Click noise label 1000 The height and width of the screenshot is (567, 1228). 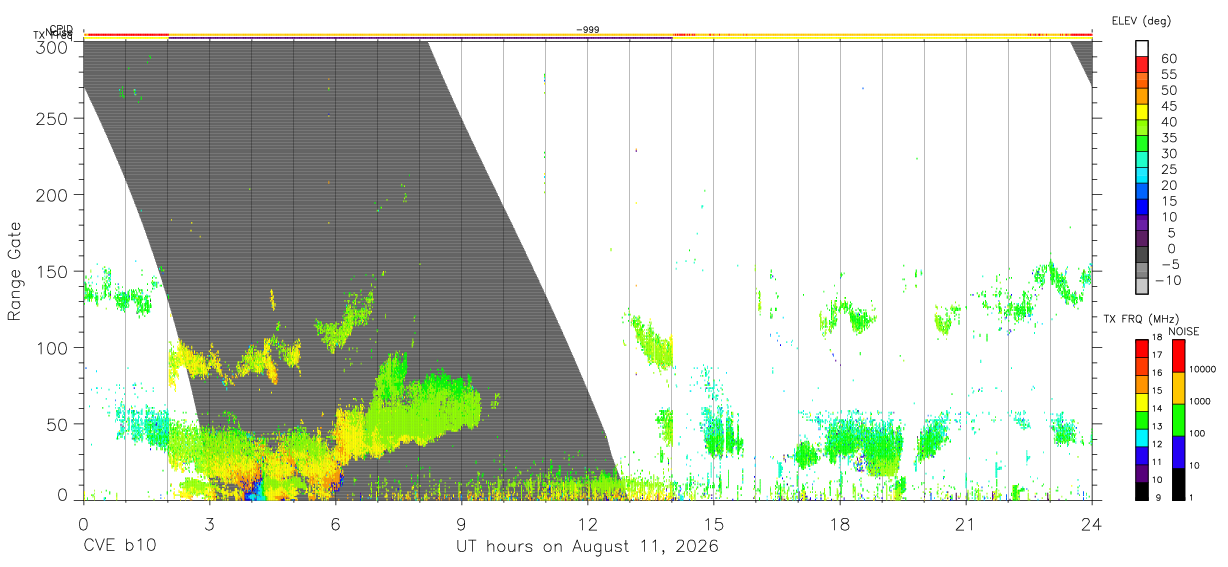pos(1201,402)
